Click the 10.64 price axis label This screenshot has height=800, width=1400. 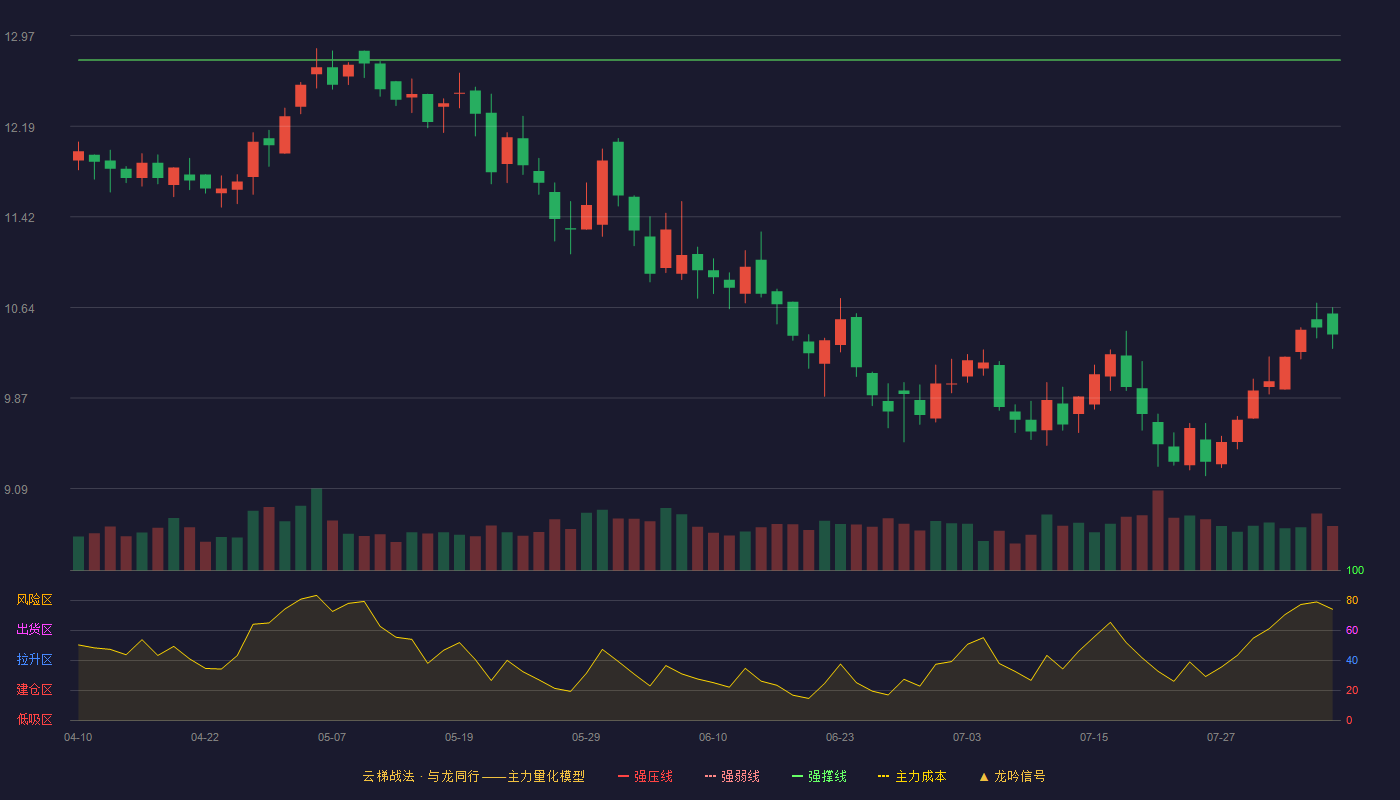point(19,309)
